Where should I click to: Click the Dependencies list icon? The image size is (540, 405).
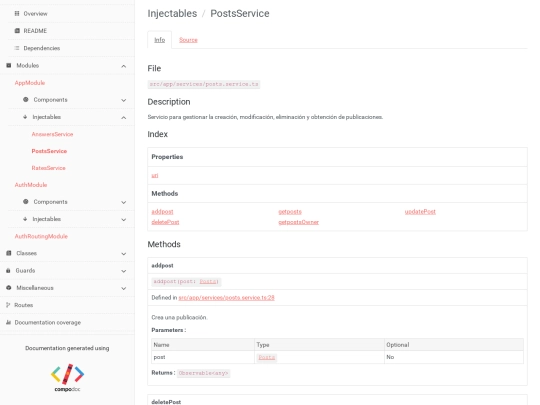17,48
